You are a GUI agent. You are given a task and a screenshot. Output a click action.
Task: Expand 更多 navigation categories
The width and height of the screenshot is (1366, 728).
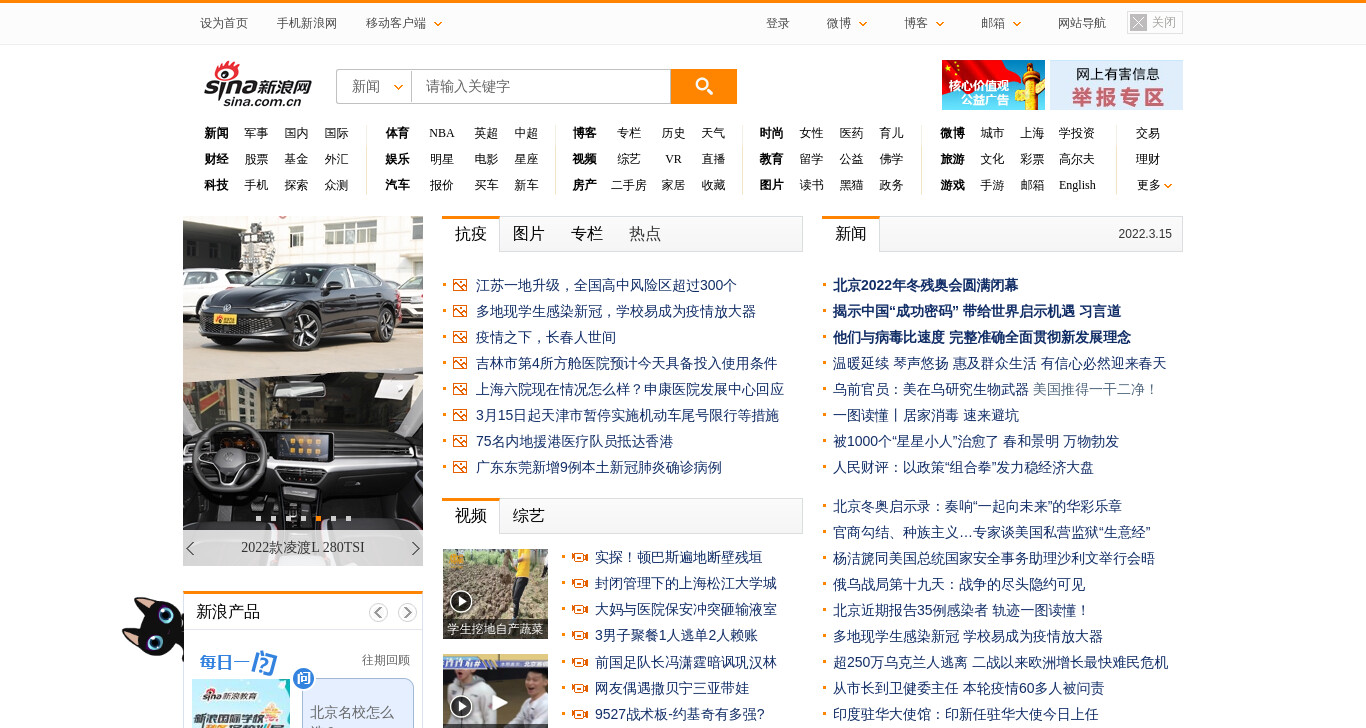[1154, 185]
